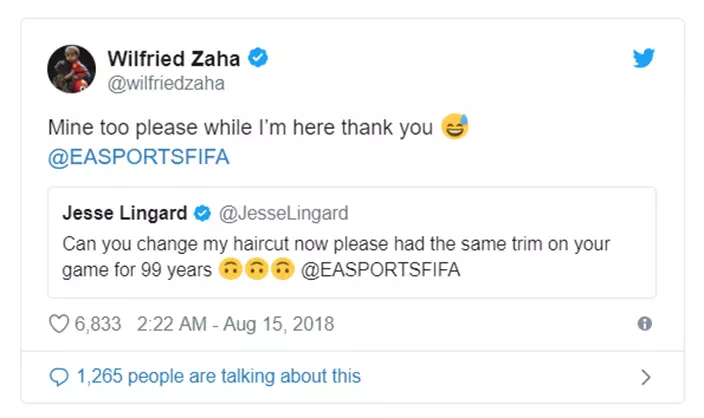Click the speech bubble conversation icon
The width and height of the screenshot is (704, 418).
pyautogui.click(x=59, y=377)
